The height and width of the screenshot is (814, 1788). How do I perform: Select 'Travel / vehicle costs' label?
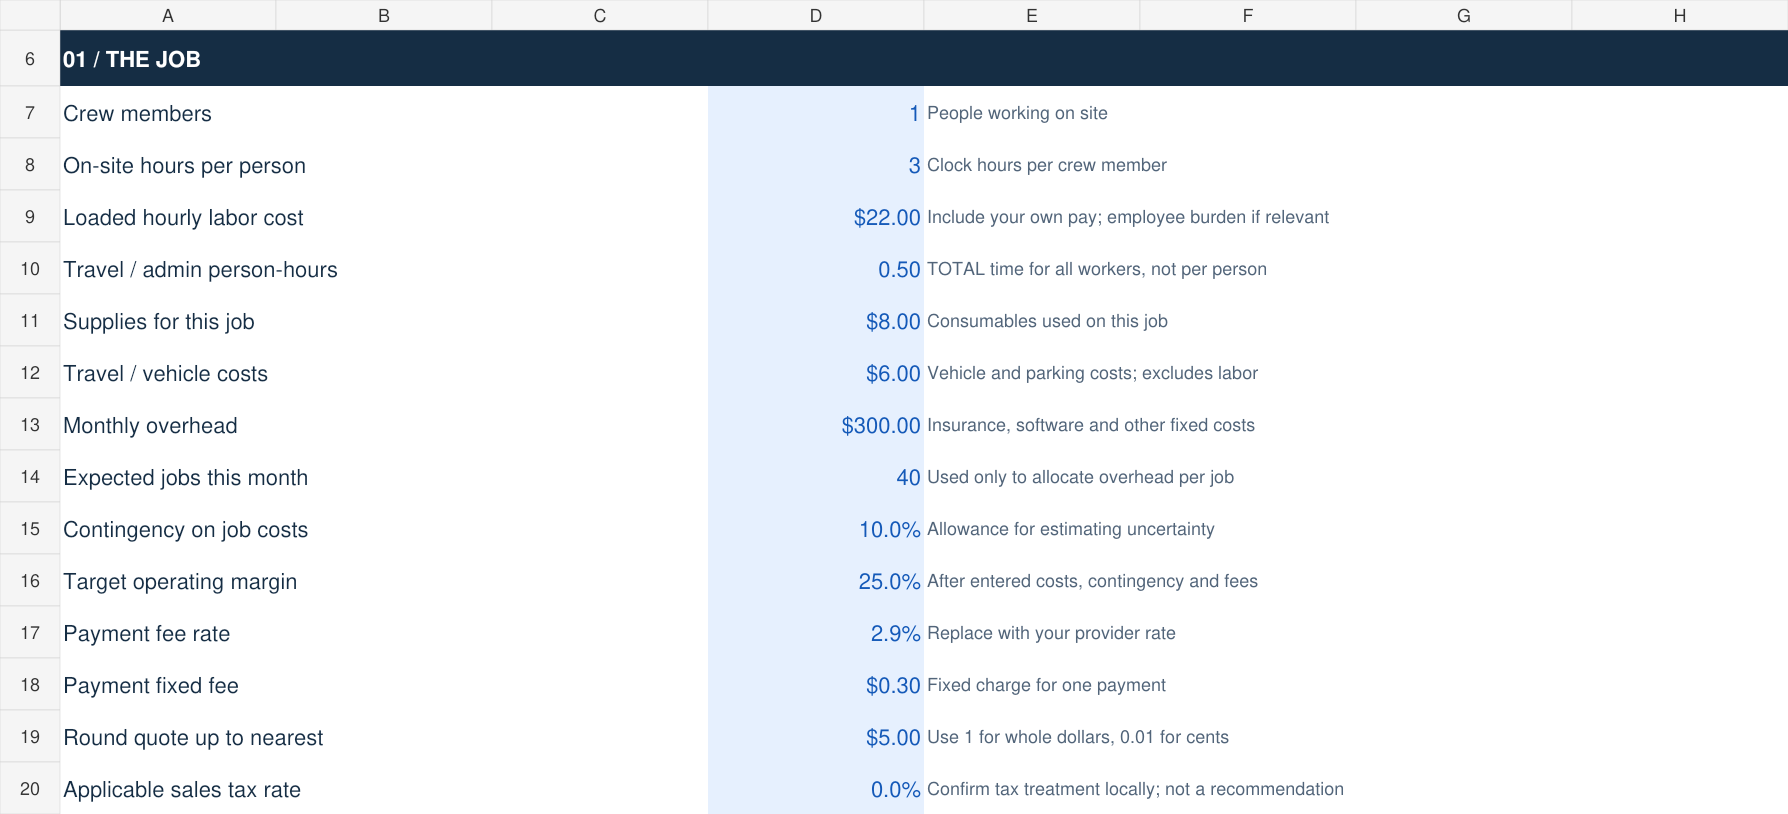(165, 374)
